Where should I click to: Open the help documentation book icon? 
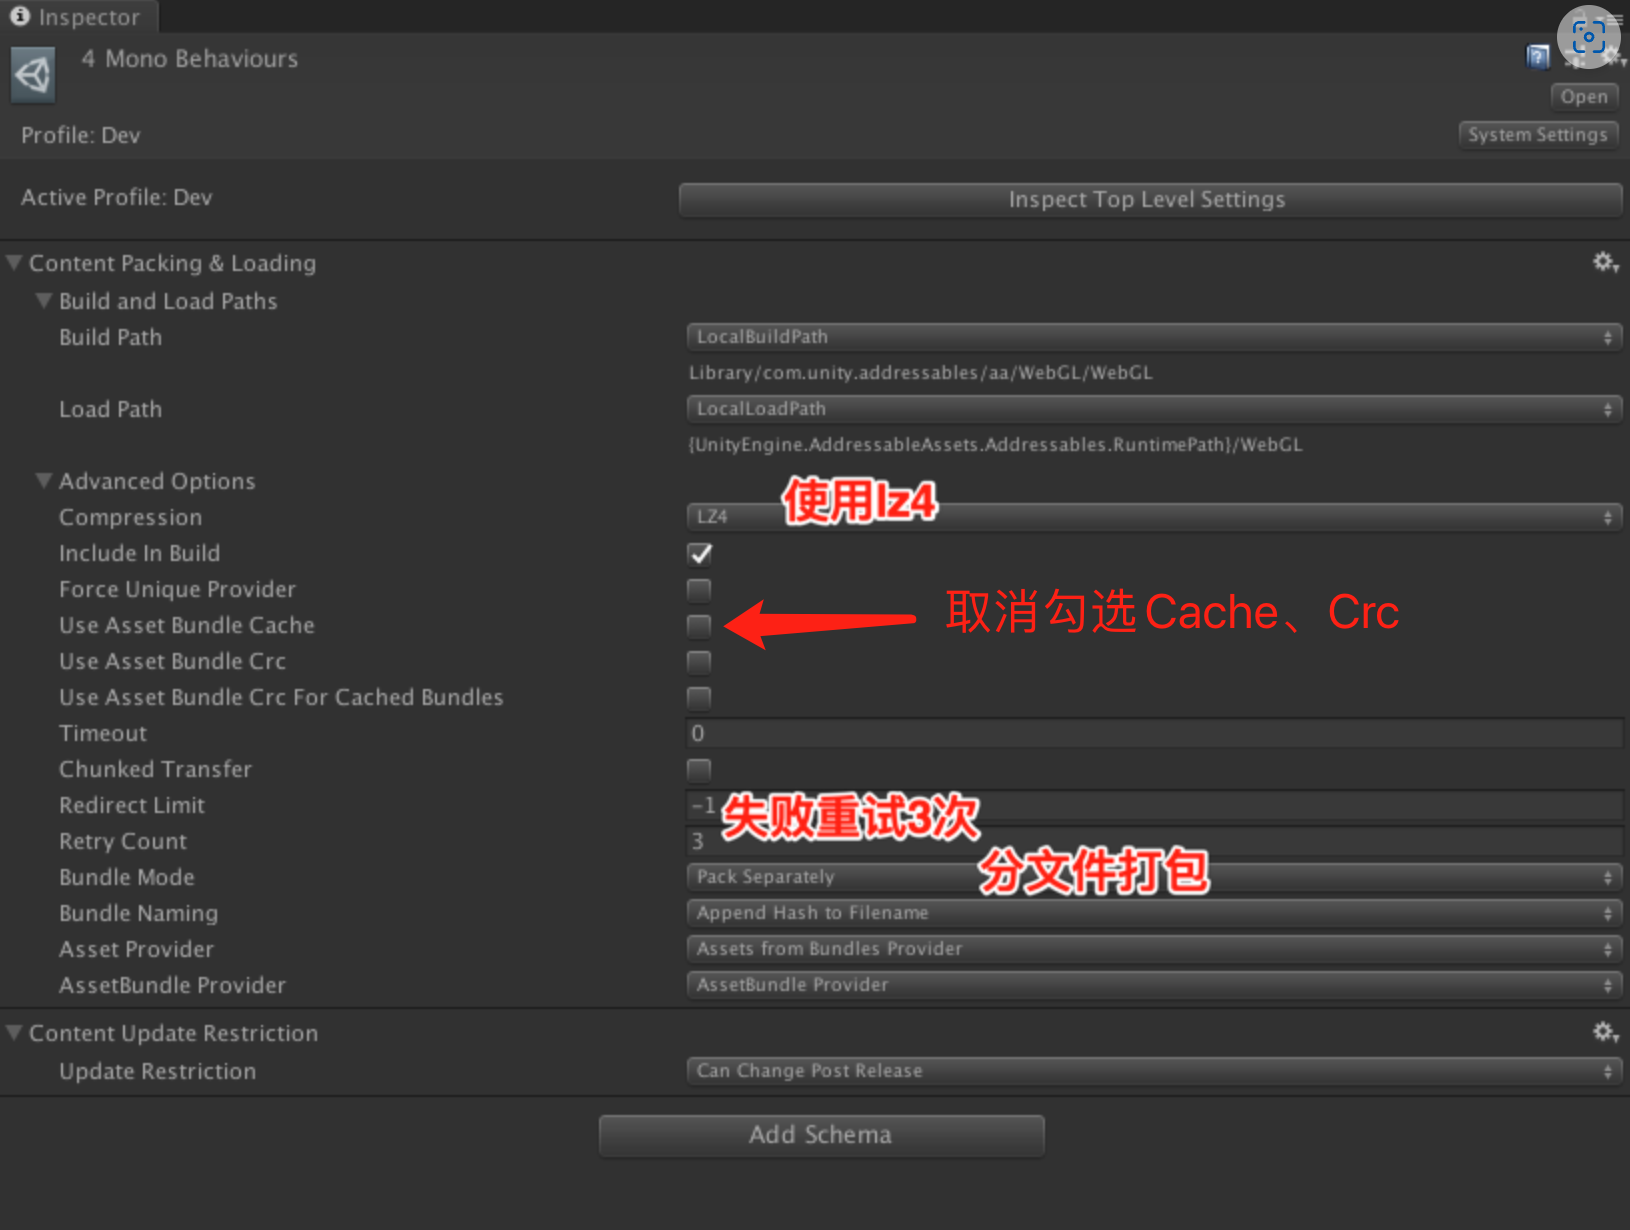tap(1537, 57)
